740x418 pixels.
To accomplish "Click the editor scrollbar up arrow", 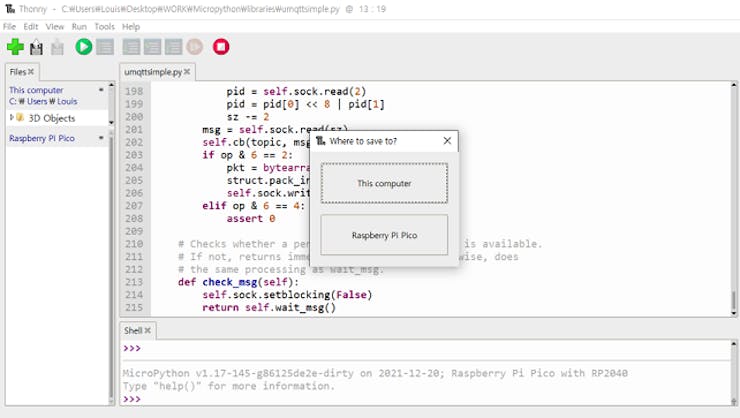I will click(733, 85).
